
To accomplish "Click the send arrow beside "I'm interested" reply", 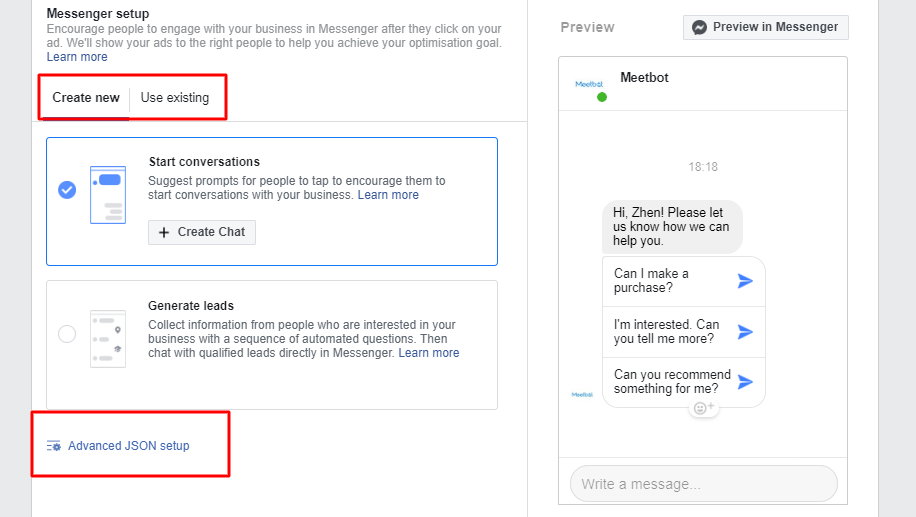I will coord(745,332).
